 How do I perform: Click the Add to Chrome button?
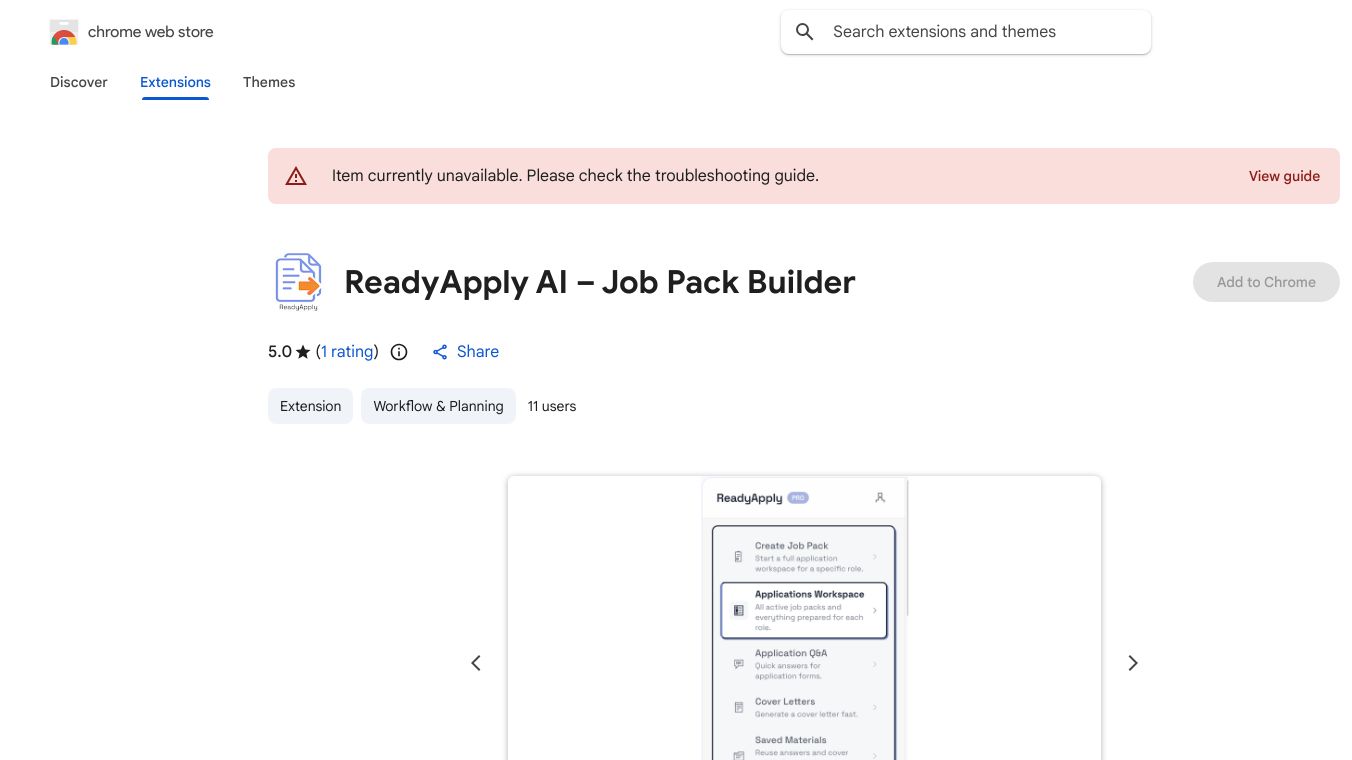coord(1266,282)
